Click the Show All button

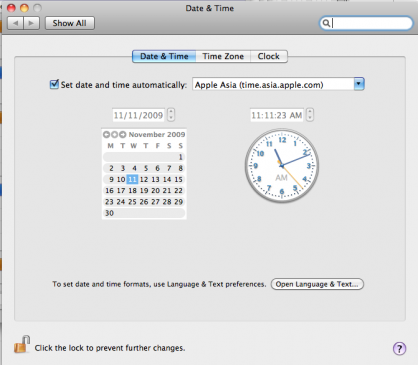pyautogui.click(x=70, y=23)
